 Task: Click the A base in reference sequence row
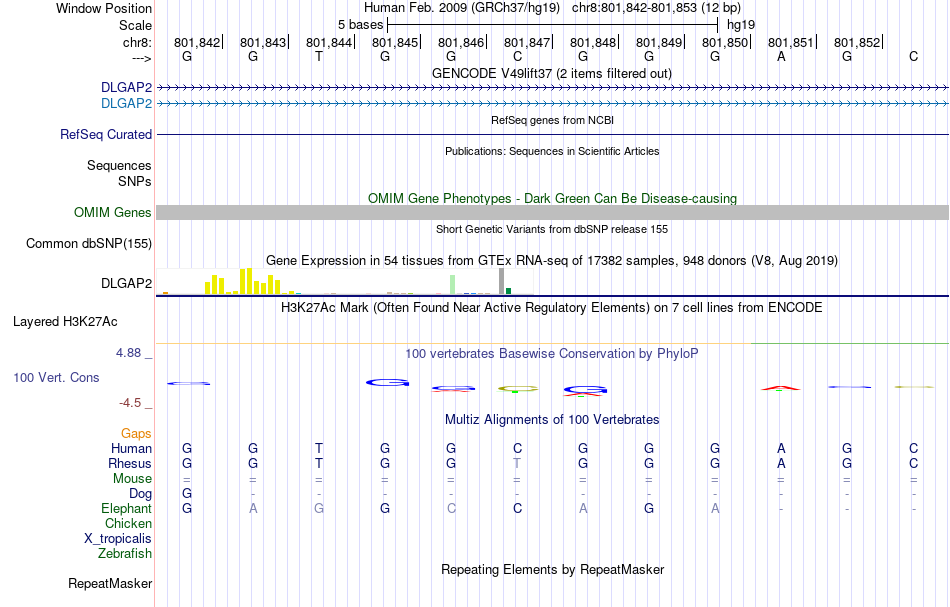point(781,57)
